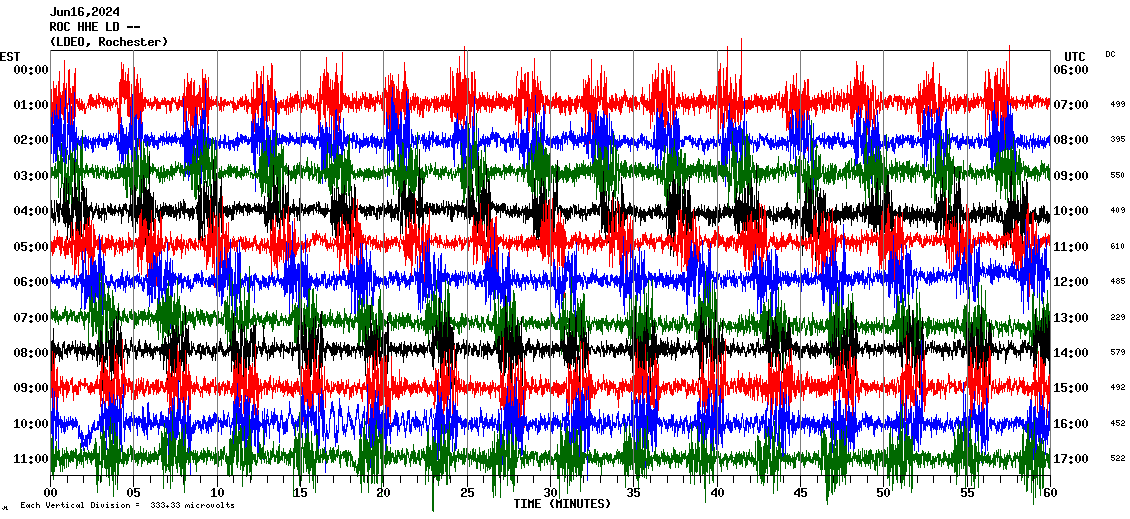Click the DC offset value 610
The height and width of the screenshot is (519, 1130).
tap(1117, 246)
